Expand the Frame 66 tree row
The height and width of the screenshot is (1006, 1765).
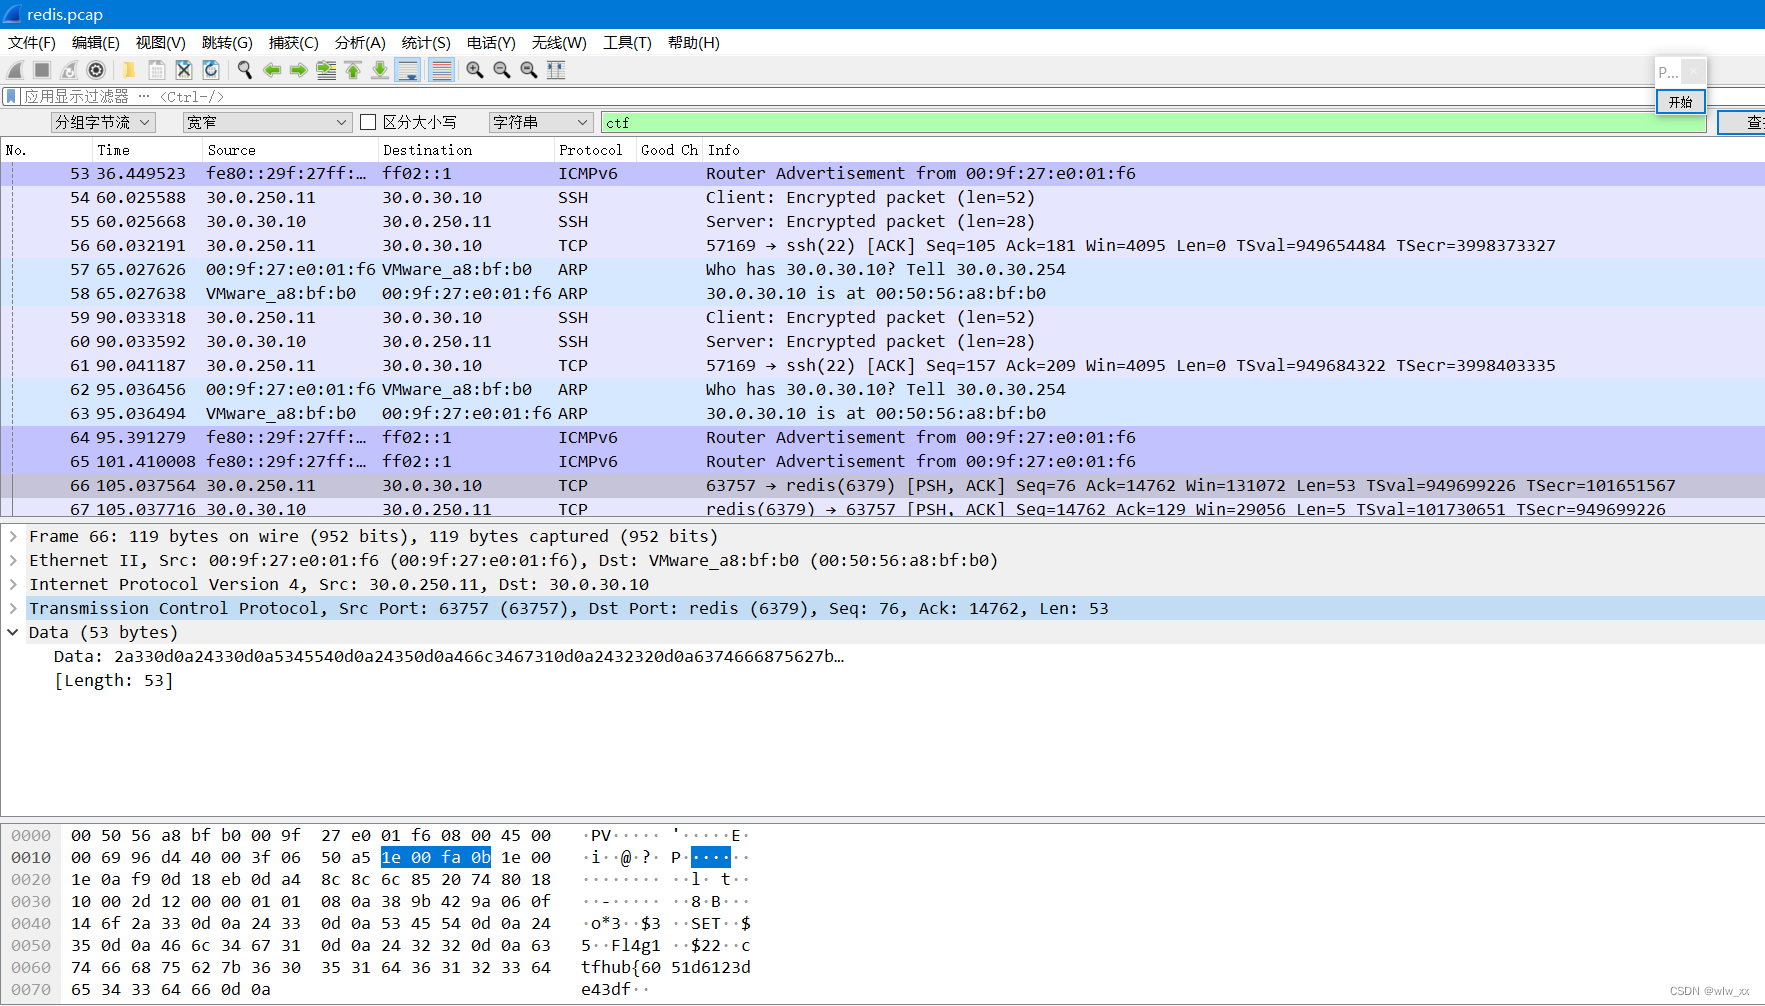(13, 536)
